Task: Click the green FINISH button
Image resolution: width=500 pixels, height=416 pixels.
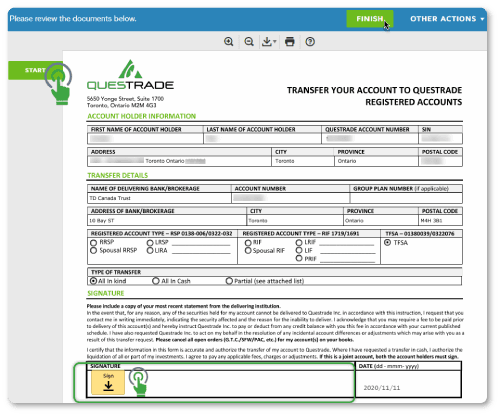Action: coord(369,19)
